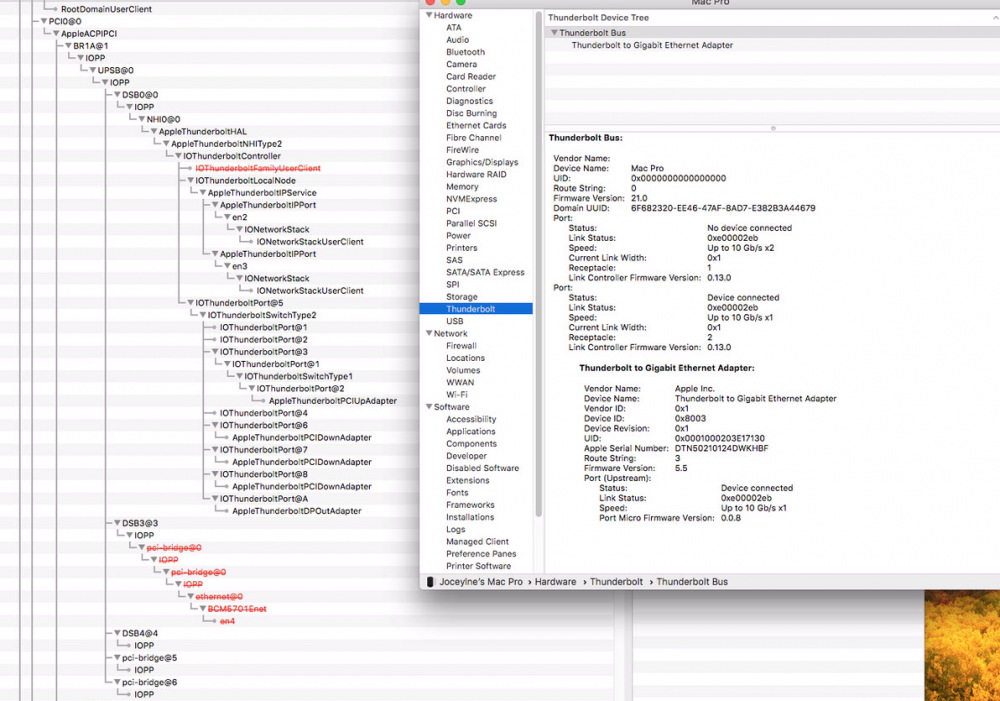Screen dimensions: 1000x701
Task: Click Thunderbolt Bus in the path bar
Action: tap(692, 582)
